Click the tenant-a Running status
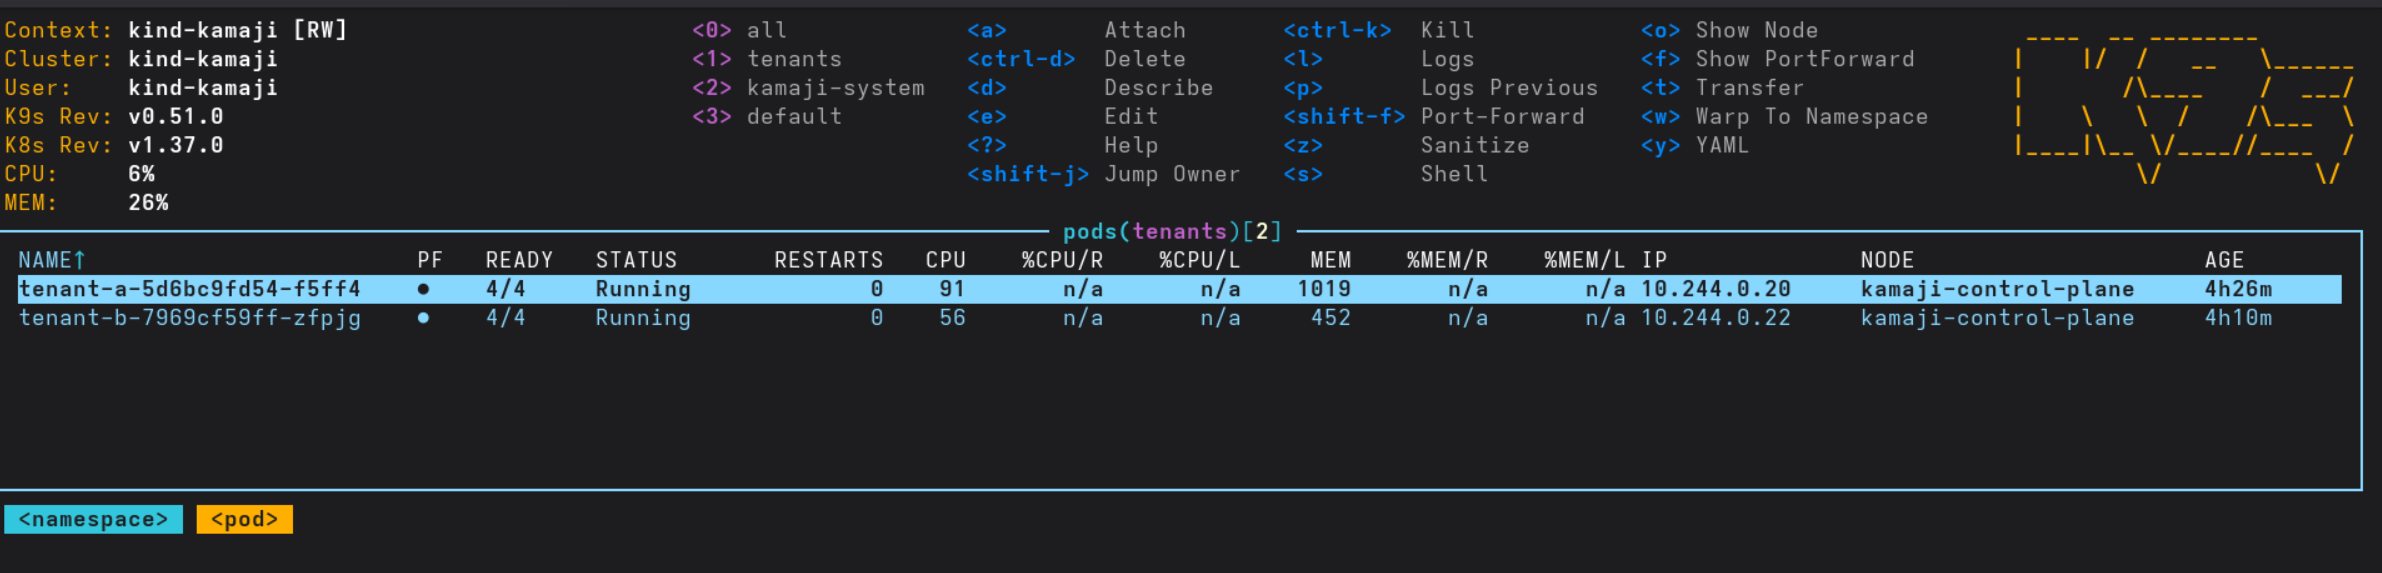This screenshot has width=2382, height=573. tap(643, 289)
